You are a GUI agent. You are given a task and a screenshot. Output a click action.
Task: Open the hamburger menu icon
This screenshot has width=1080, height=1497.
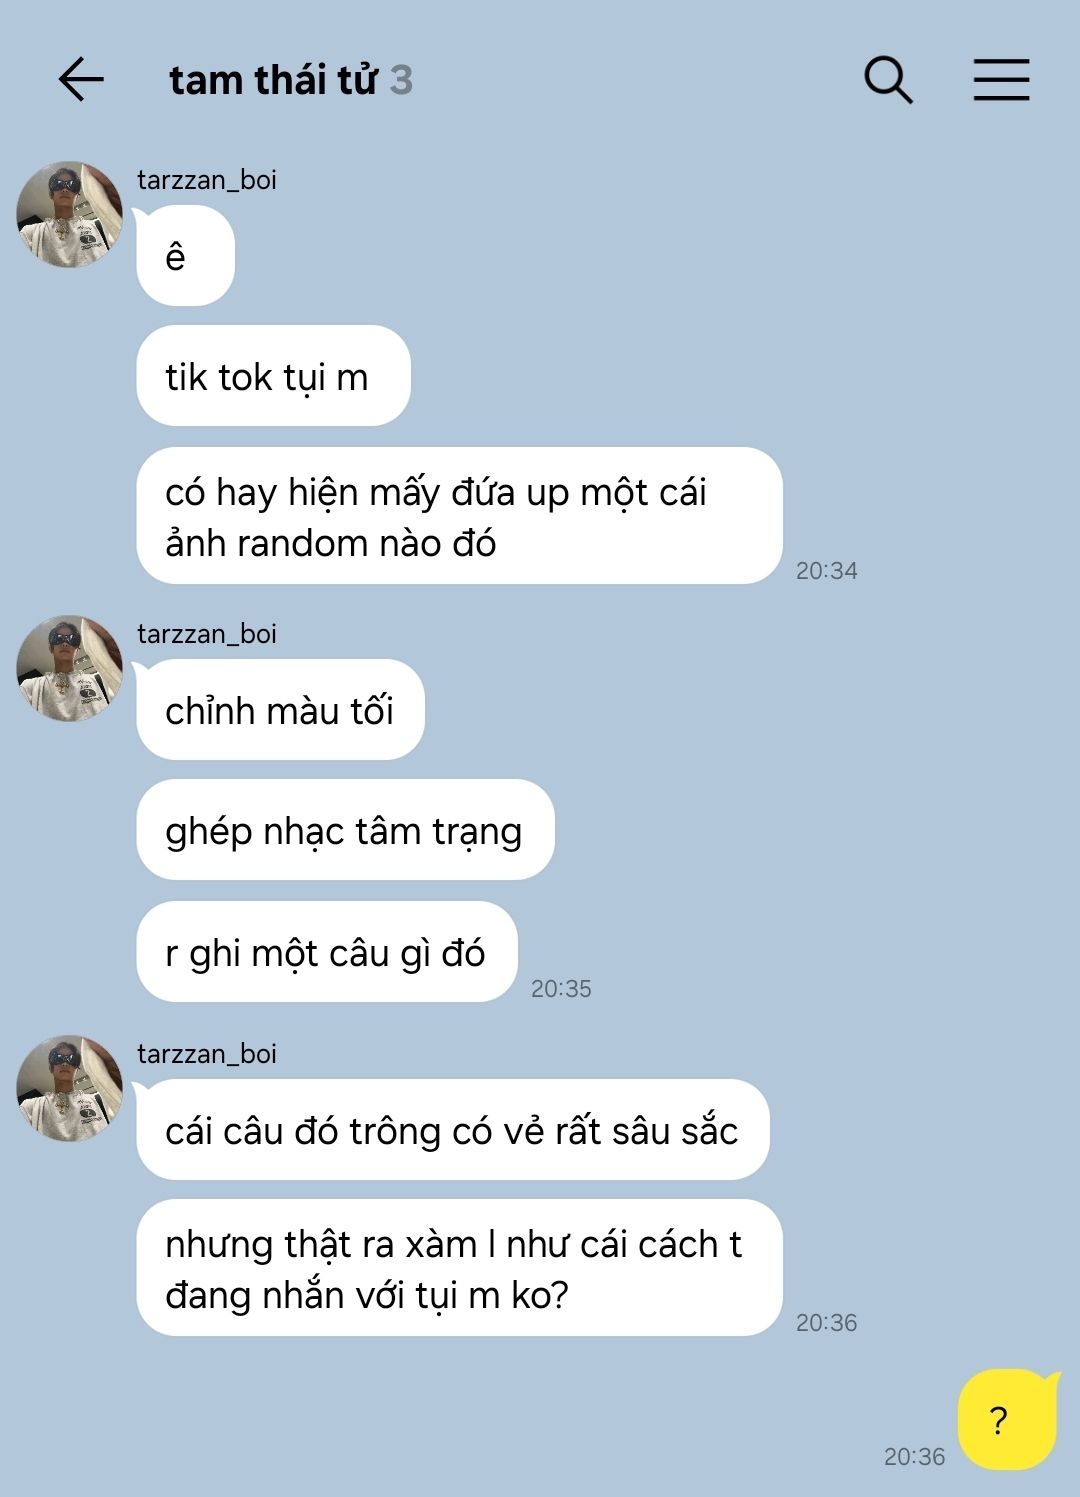[x=1001, y=80]
